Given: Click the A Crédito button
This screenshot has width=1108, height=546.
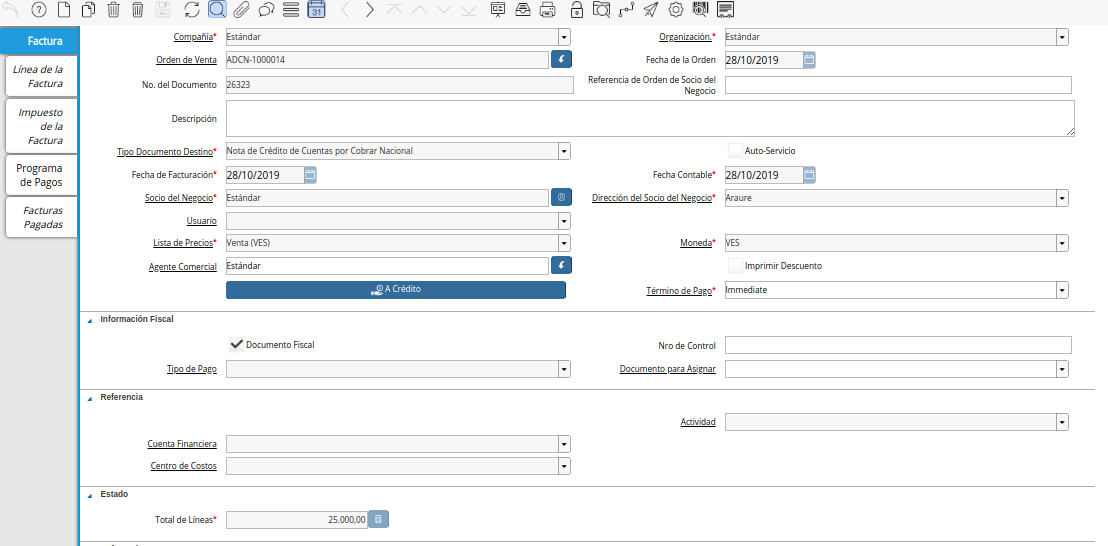Looking at the screenshot, I should pyautogui.click(x=396, y=290).
